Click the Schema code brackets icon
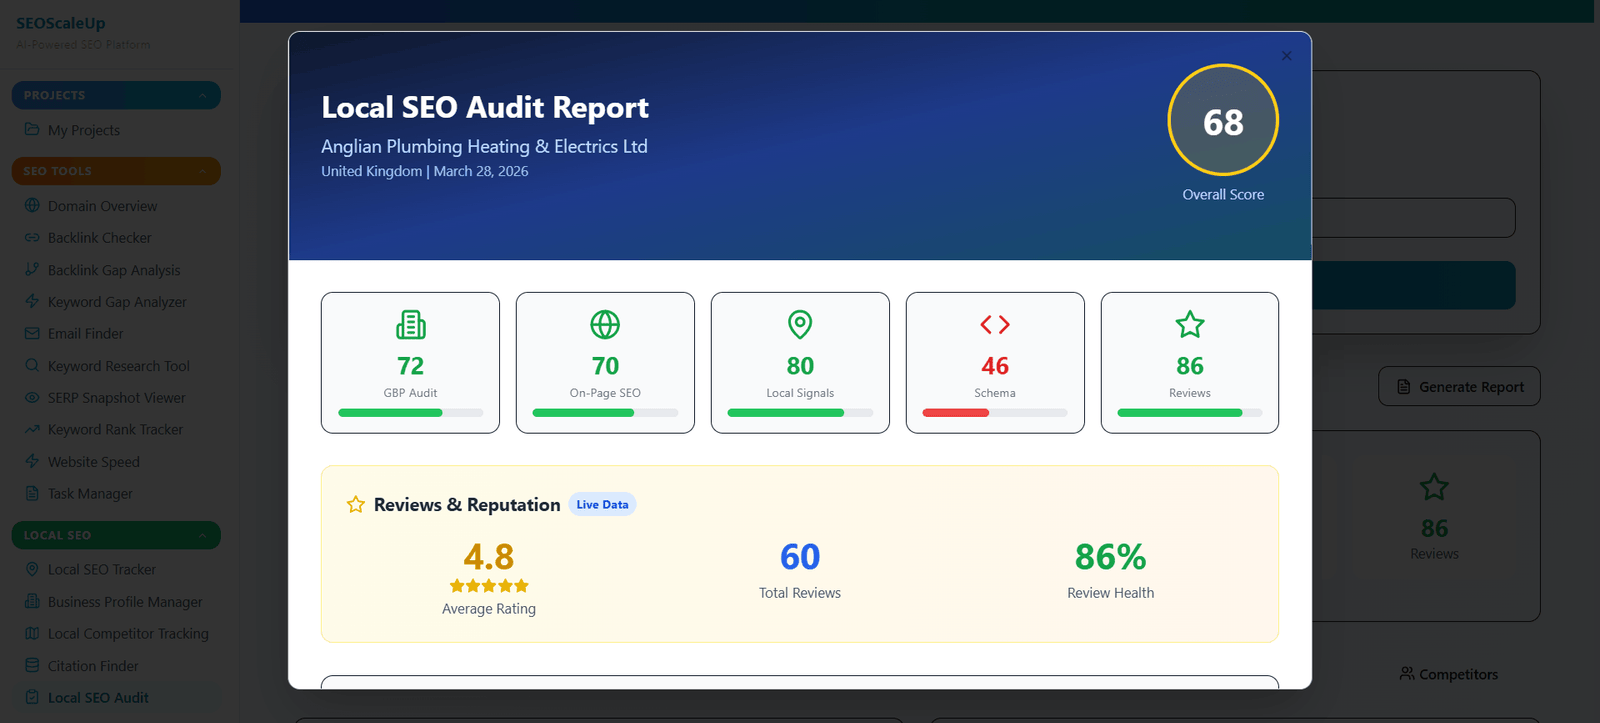Image resolution: width=1600 pixels, height=723 pixels. 995,325
